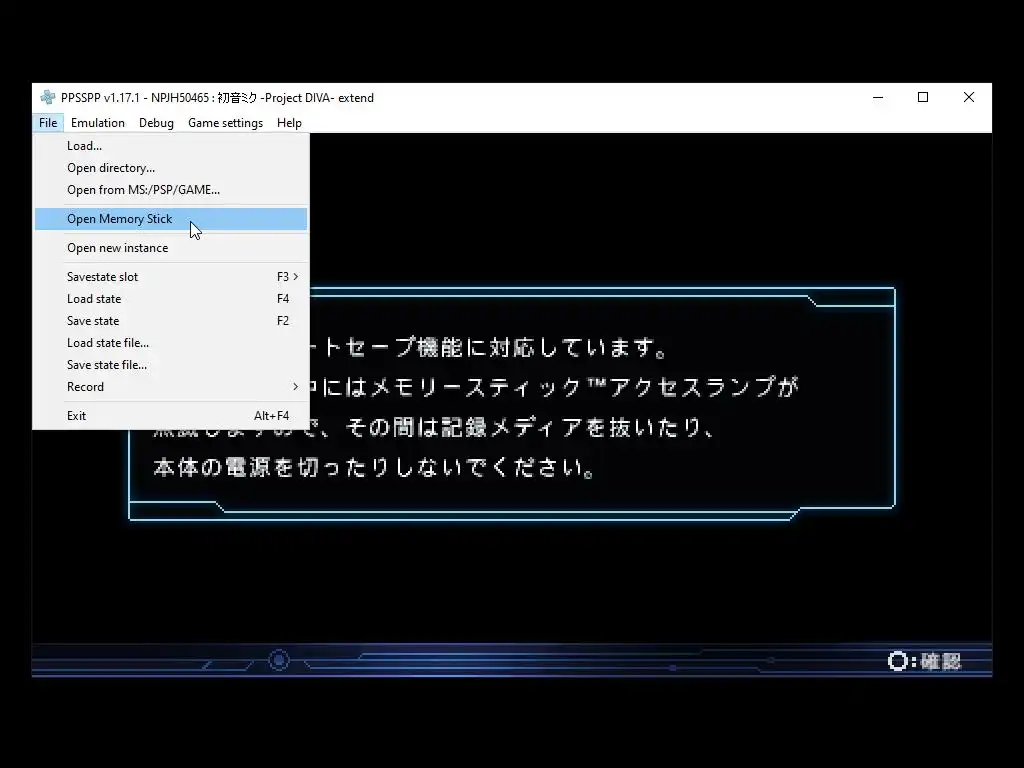
Task: Open the Emulation menu
Action: [98, 123]
